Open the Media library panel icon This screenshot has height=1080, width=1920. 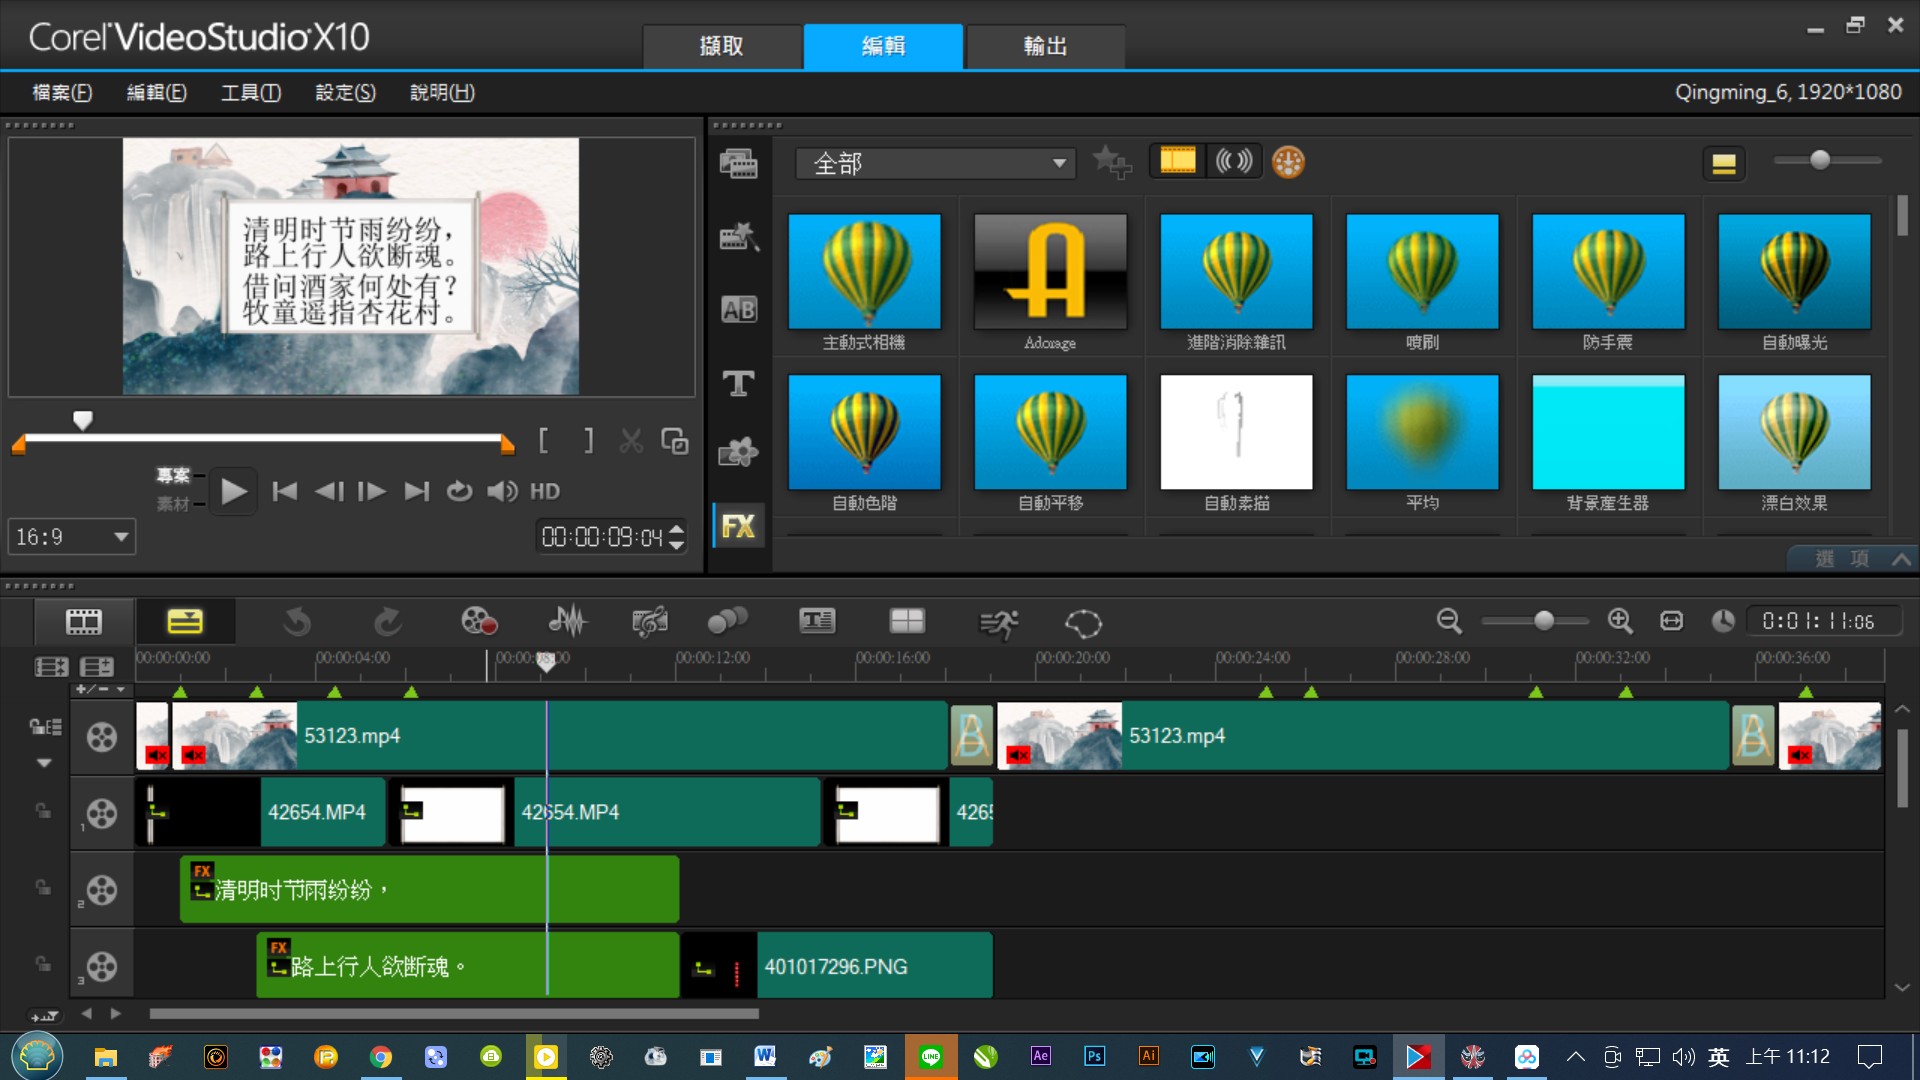click(x=739, y=163)
